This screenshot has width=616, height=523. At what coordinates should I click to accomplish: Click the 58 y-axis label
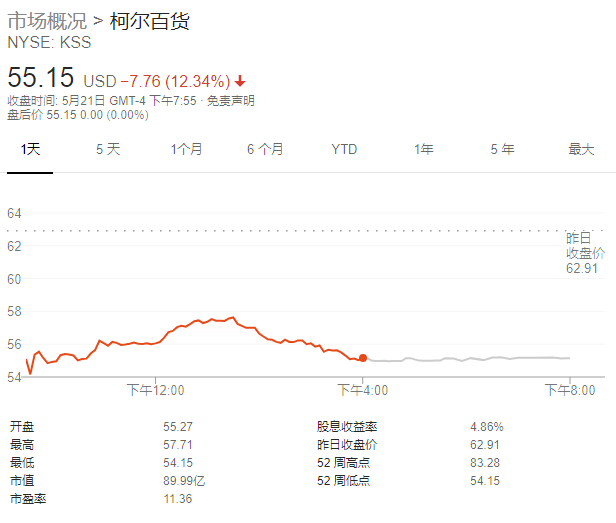[14, 312]
